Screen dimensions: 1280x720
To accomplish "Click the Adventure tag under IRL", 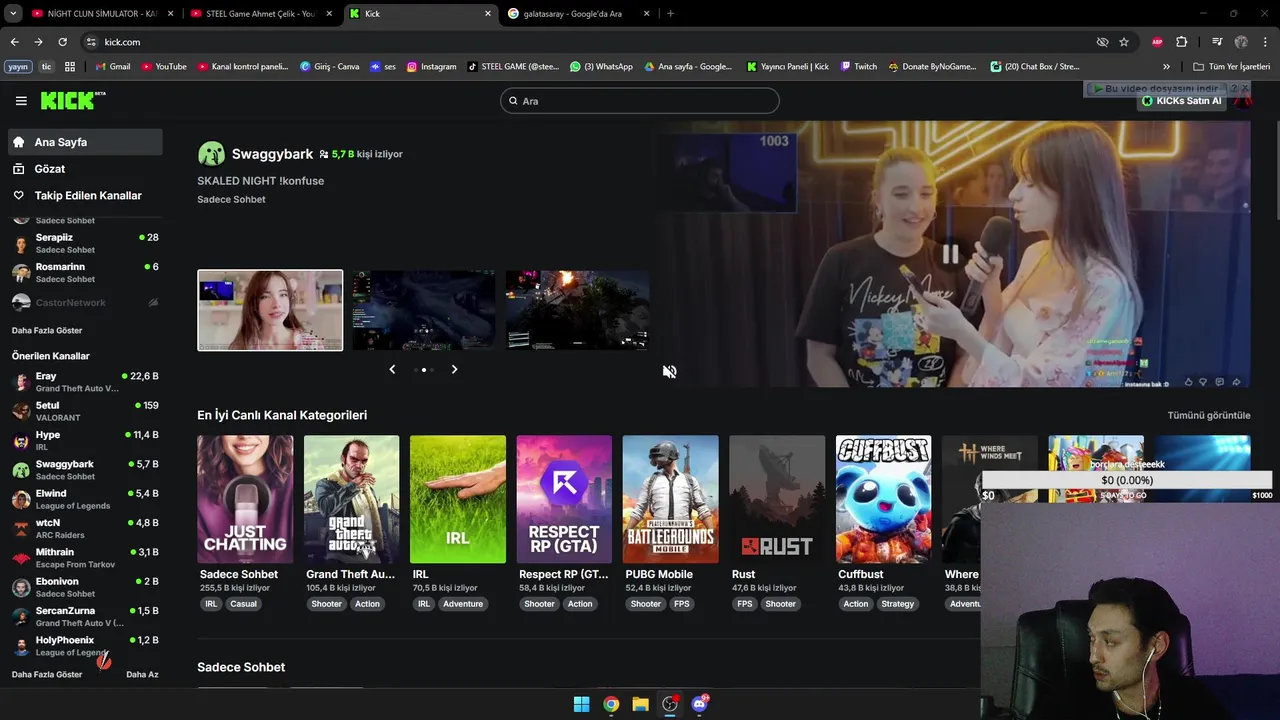I will pos(463,604).
